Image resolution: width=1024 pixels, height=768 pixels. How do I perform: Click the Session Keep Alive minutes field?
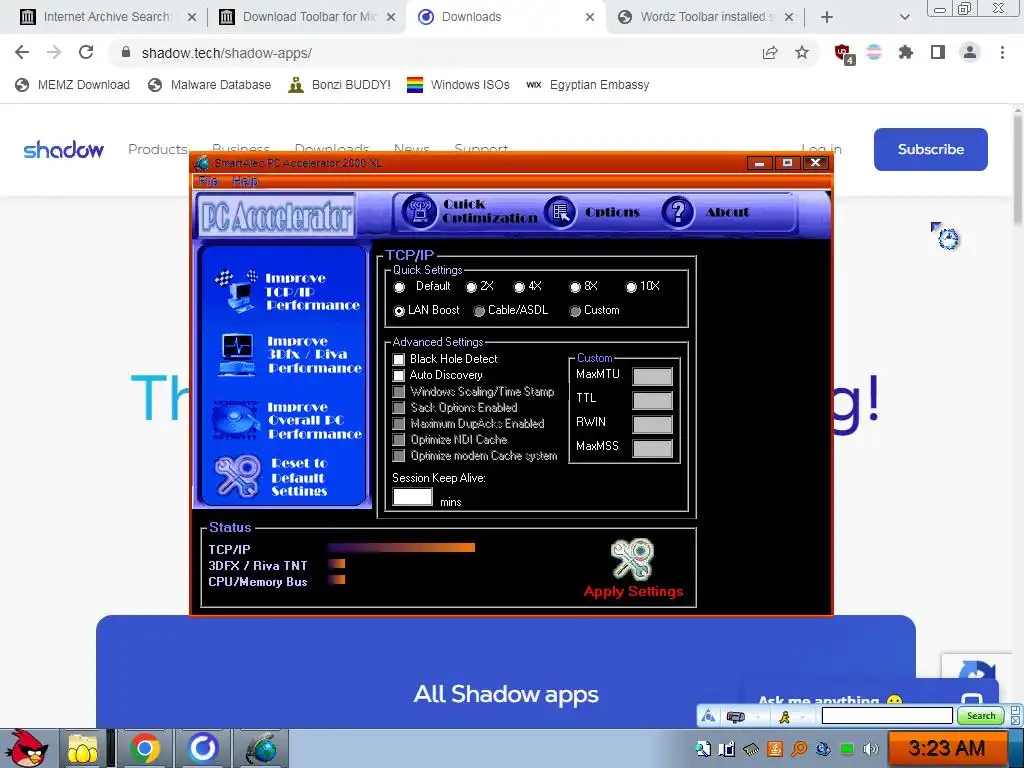tap(412, 497)
